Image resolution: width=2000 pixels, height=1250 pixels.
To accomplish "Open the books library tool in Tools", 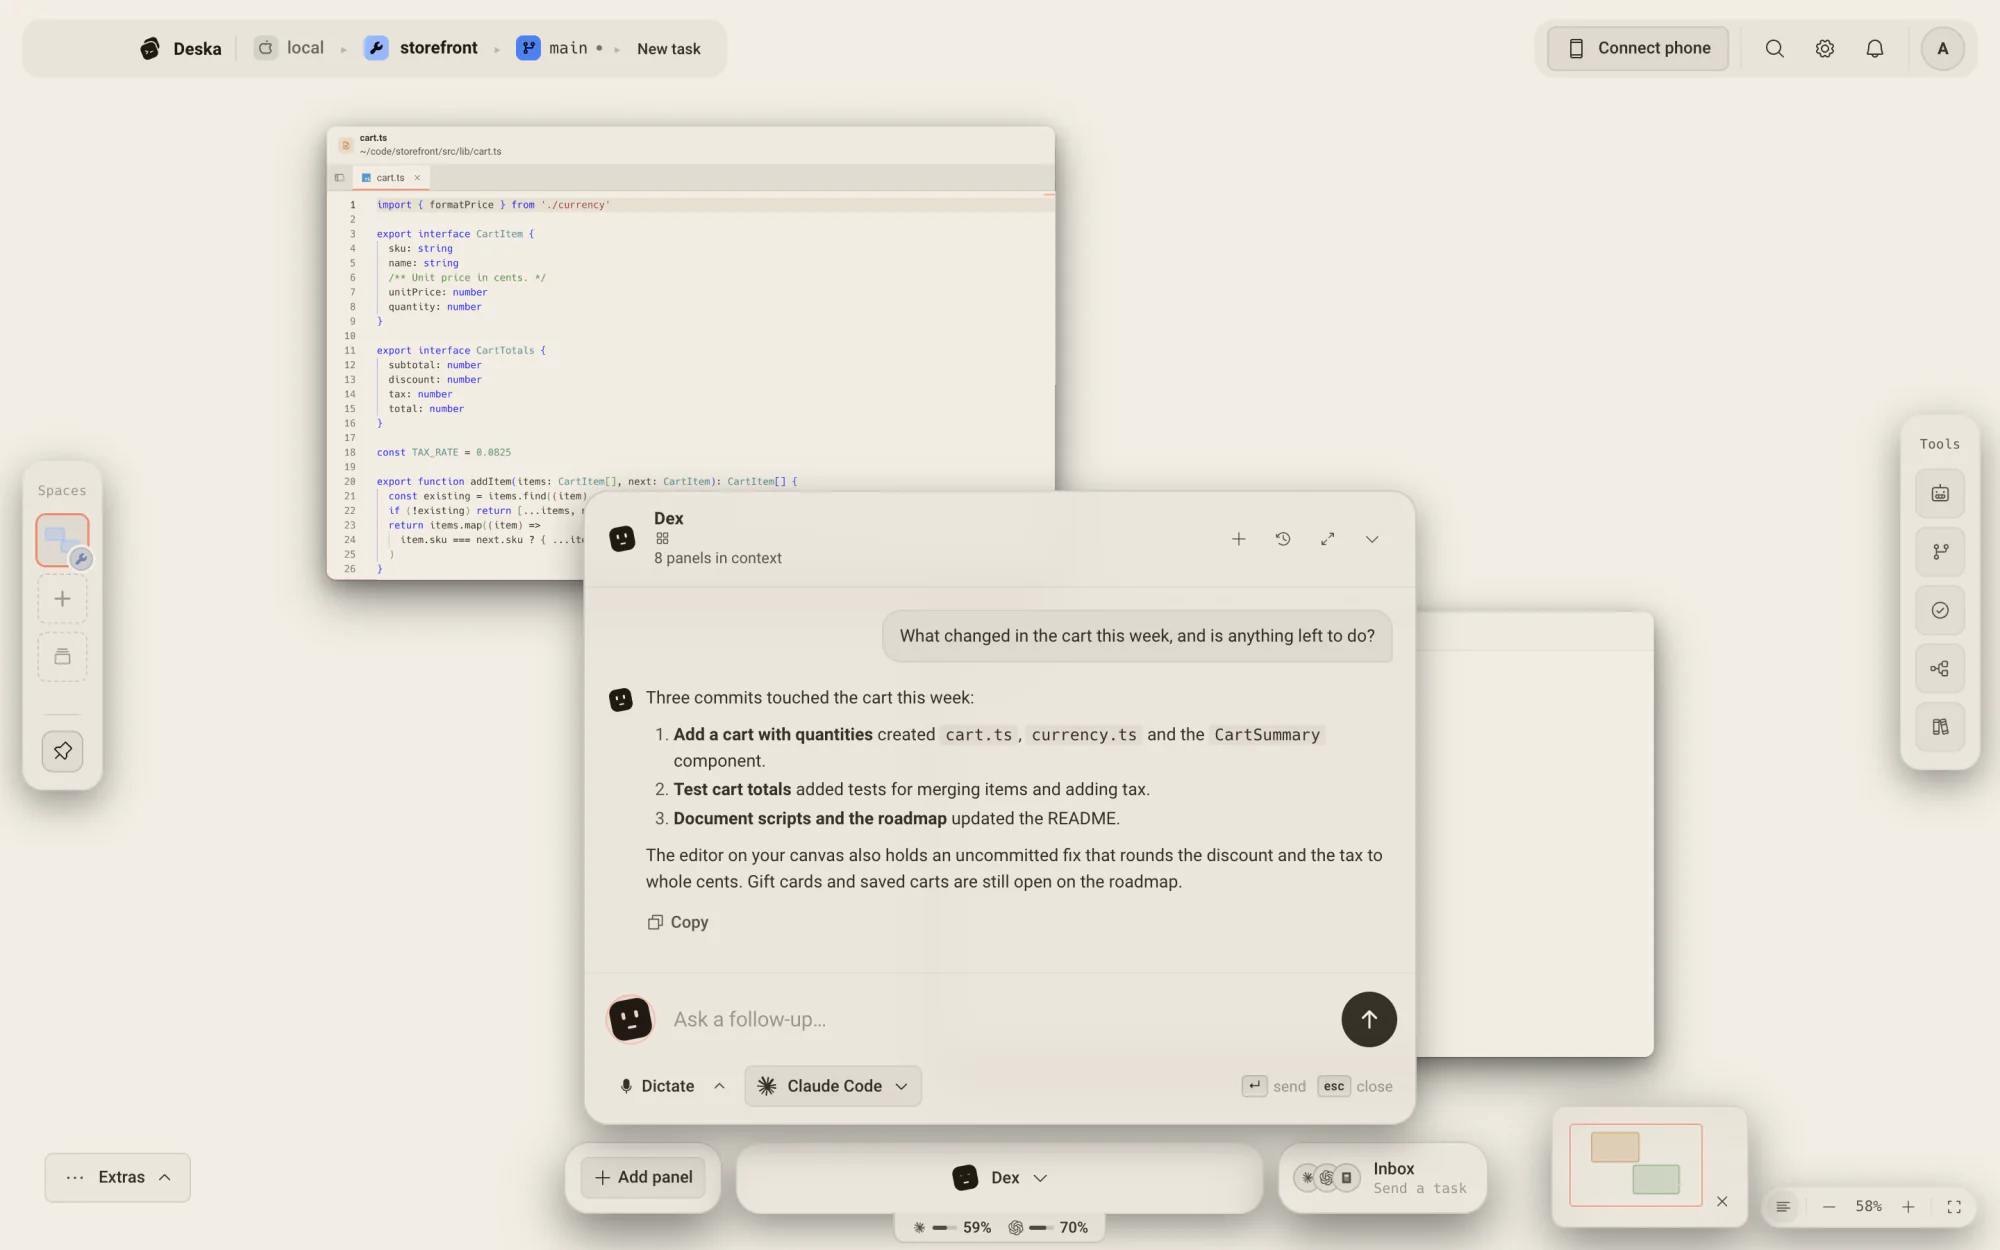I will [x=1940, y=727].
